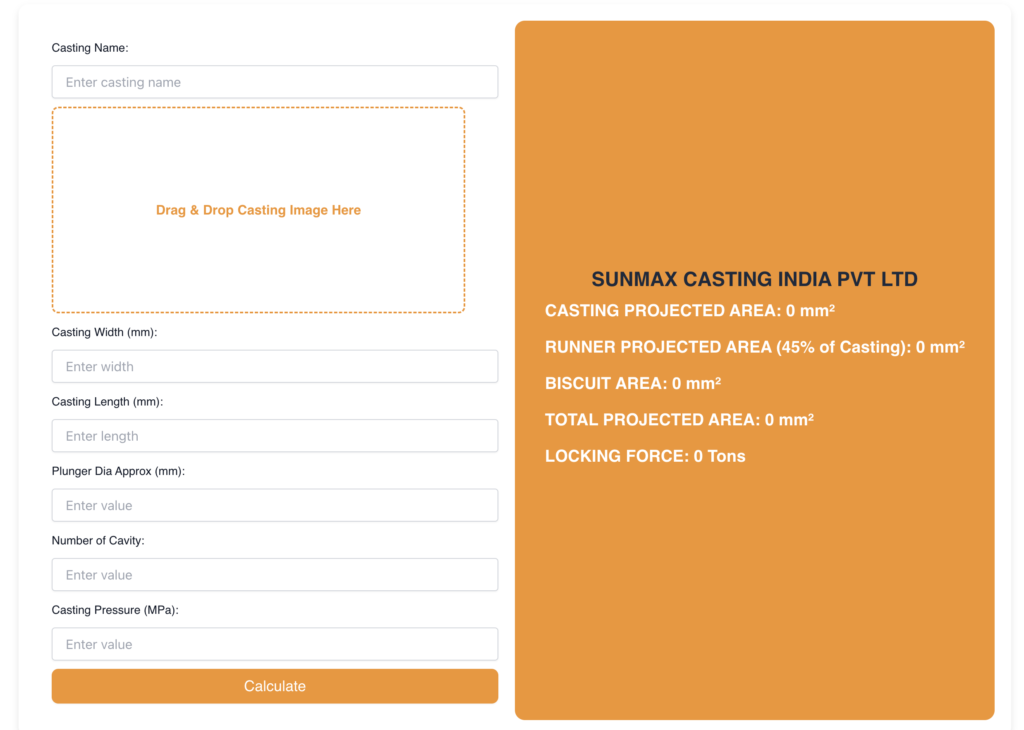Image resolution: width=1024 pixels, height=730 pixels.
Task: Click the "Casting Length (mm):" label
Action: (107, 401)
